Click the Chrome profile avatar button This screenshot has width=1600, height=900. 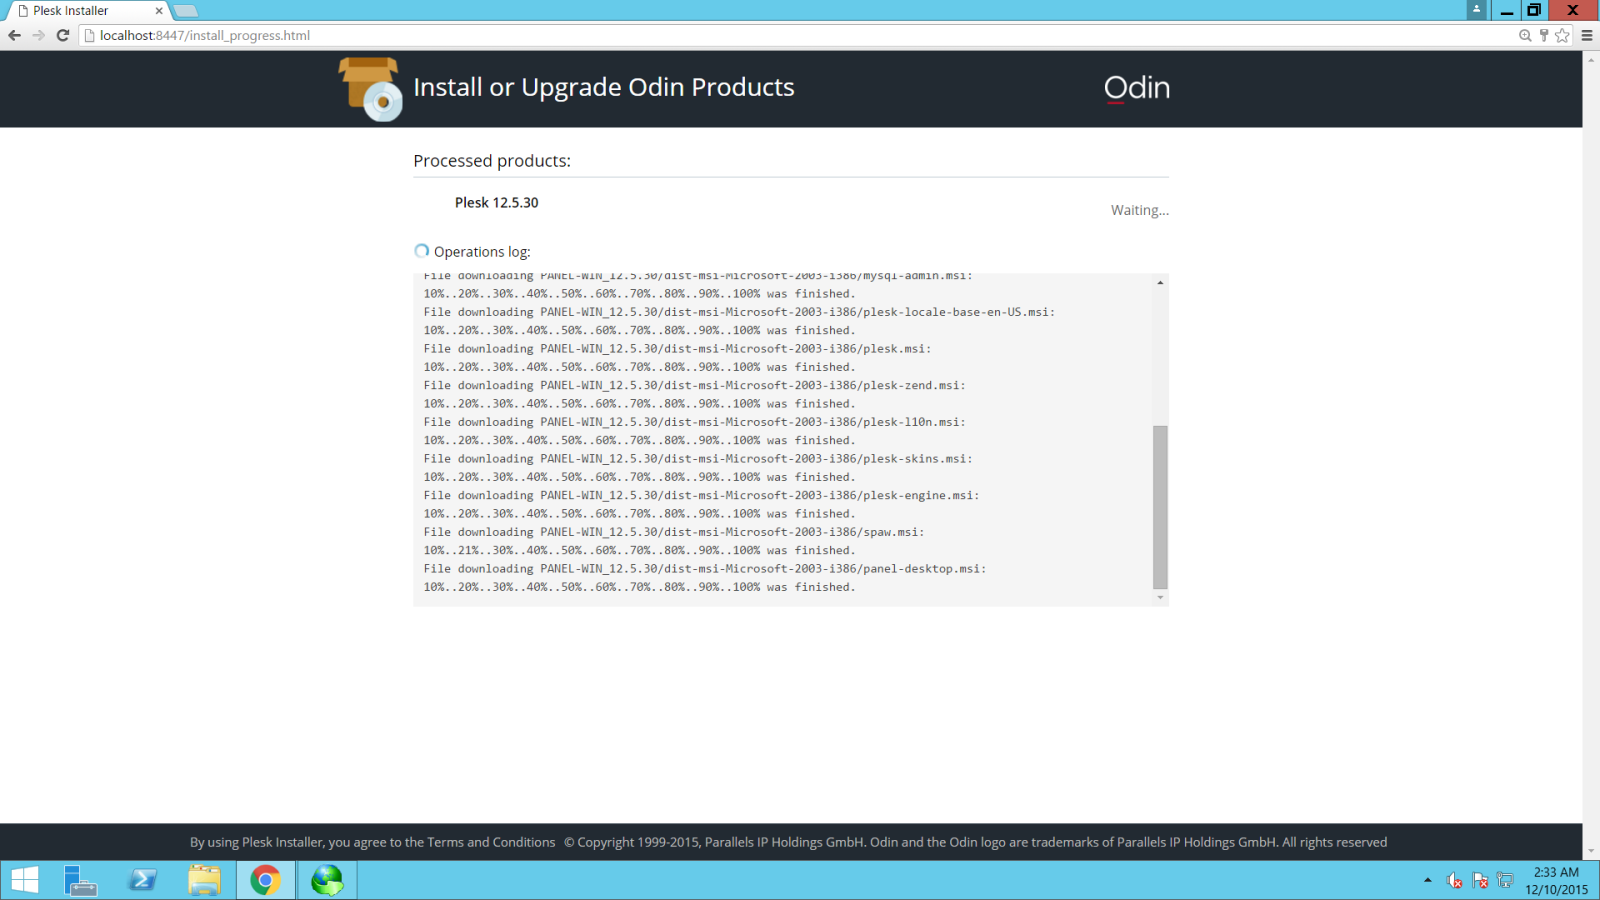1477,9
